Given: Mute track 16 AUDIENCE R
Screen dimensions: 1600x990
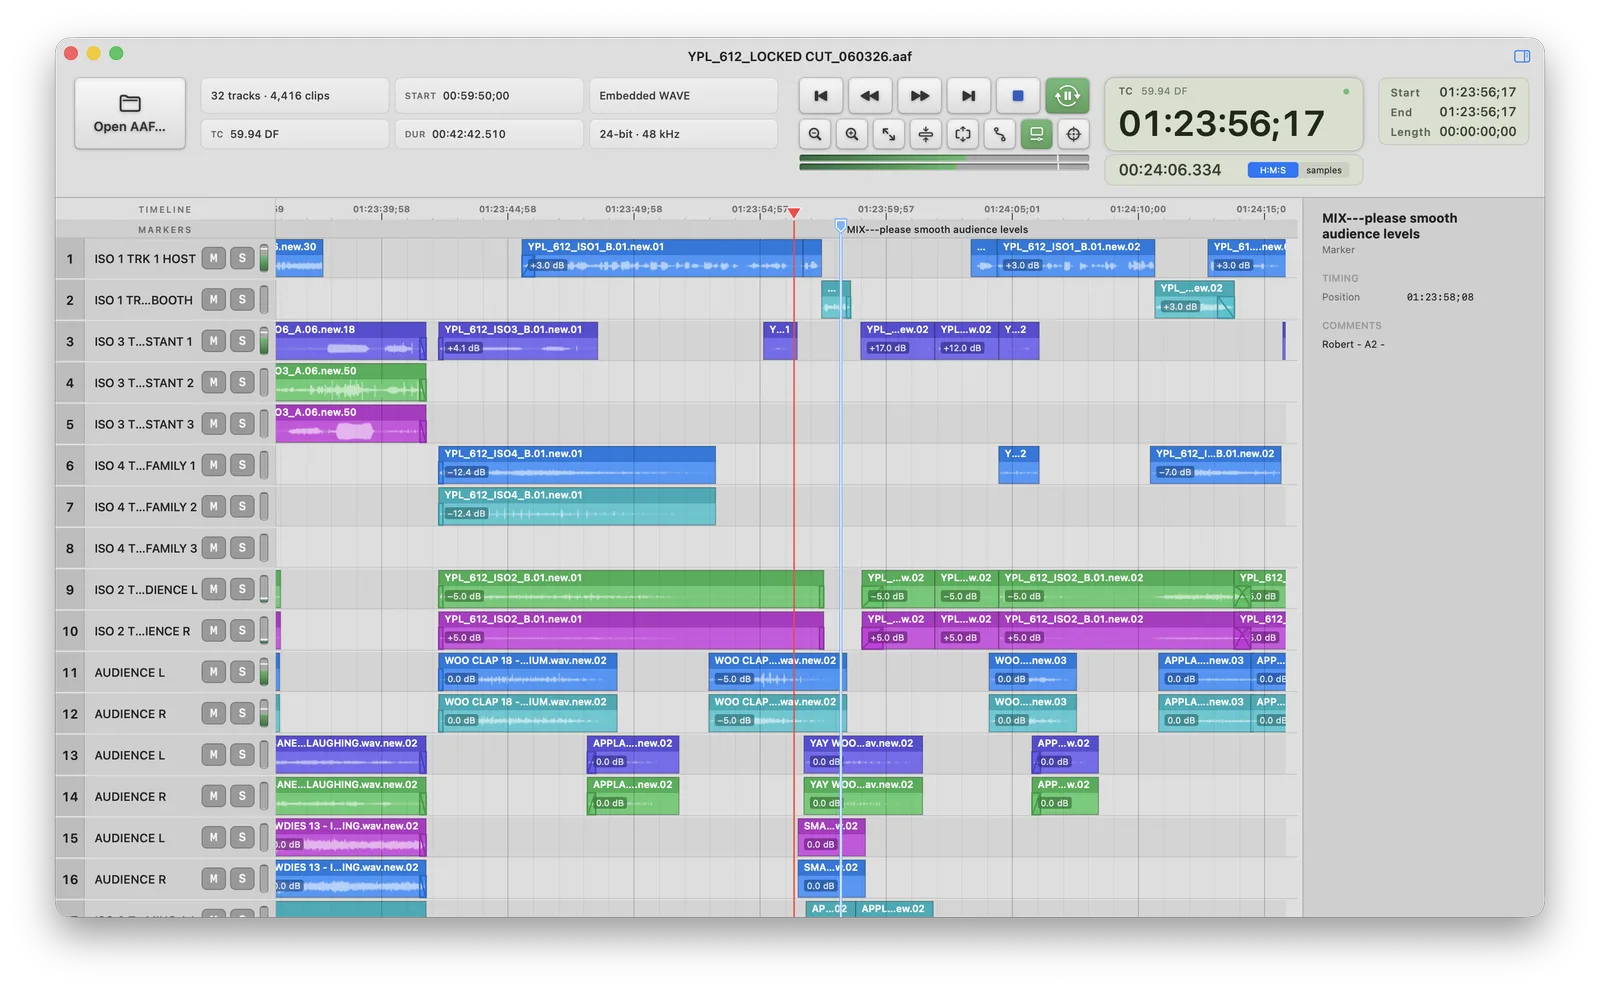Looking at the screenshot, I should pyautogui.click(x=213, y=879).
